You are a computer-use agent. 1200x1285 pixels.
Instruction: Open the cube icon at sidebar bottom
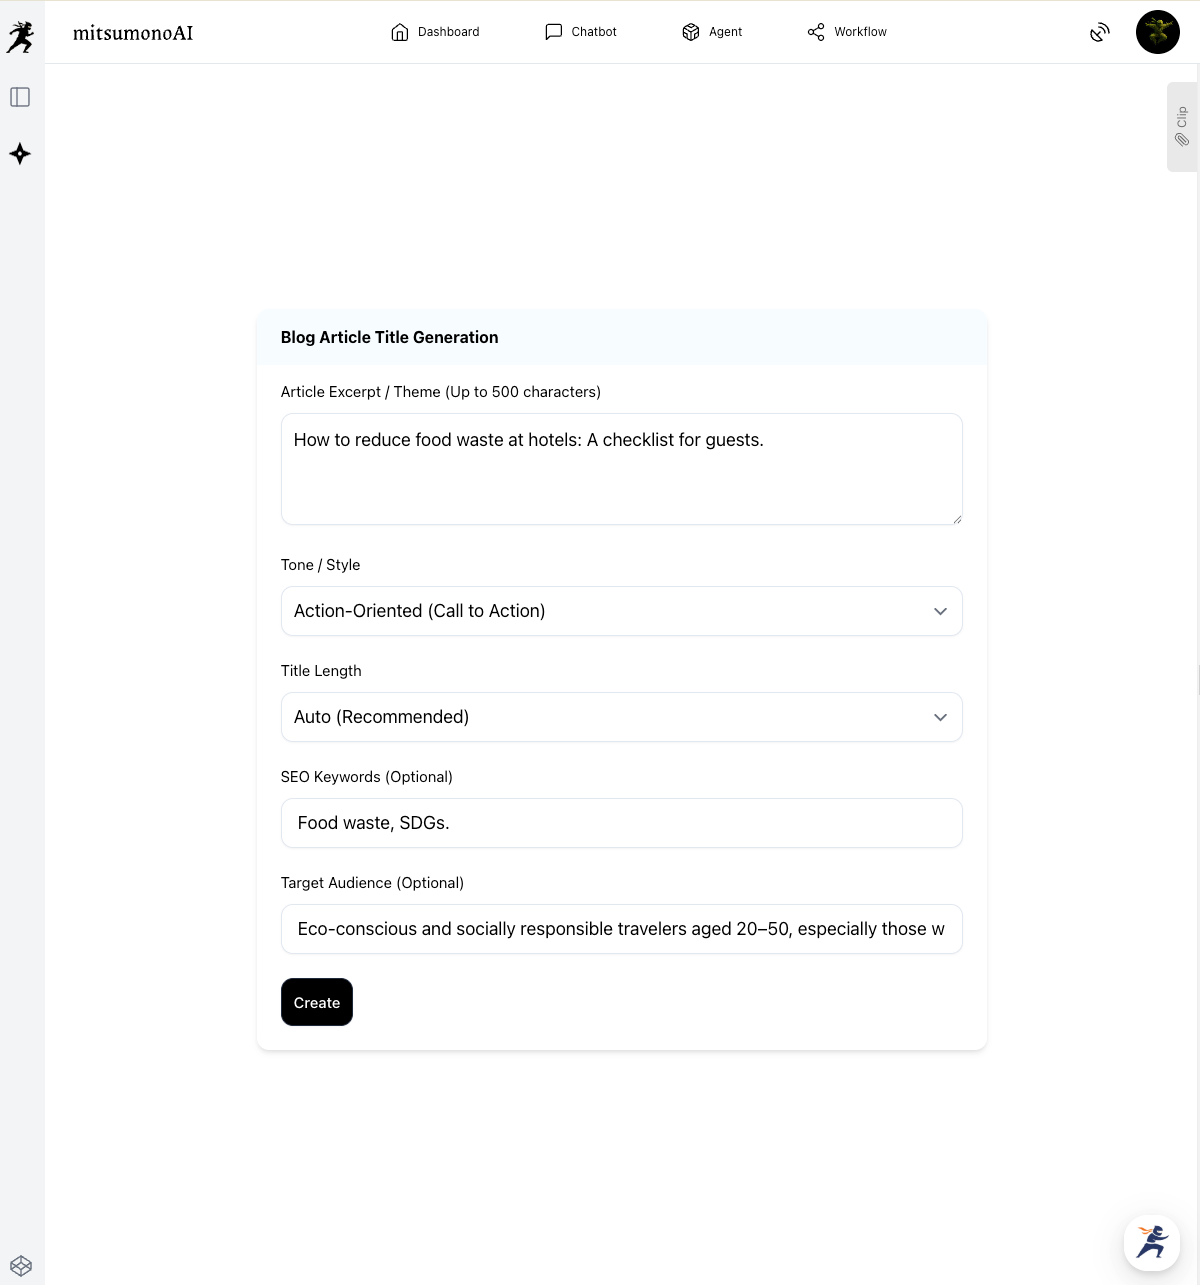click(x=21, y=1266)
